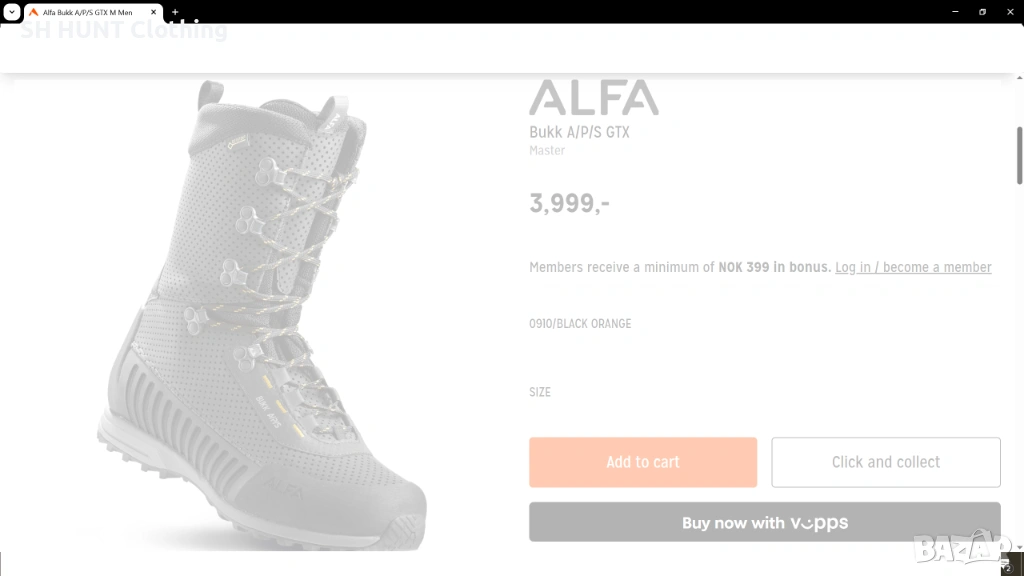1024x576 pixels.
Task: Minimize the browser window
Action: (x=955, y=12)
